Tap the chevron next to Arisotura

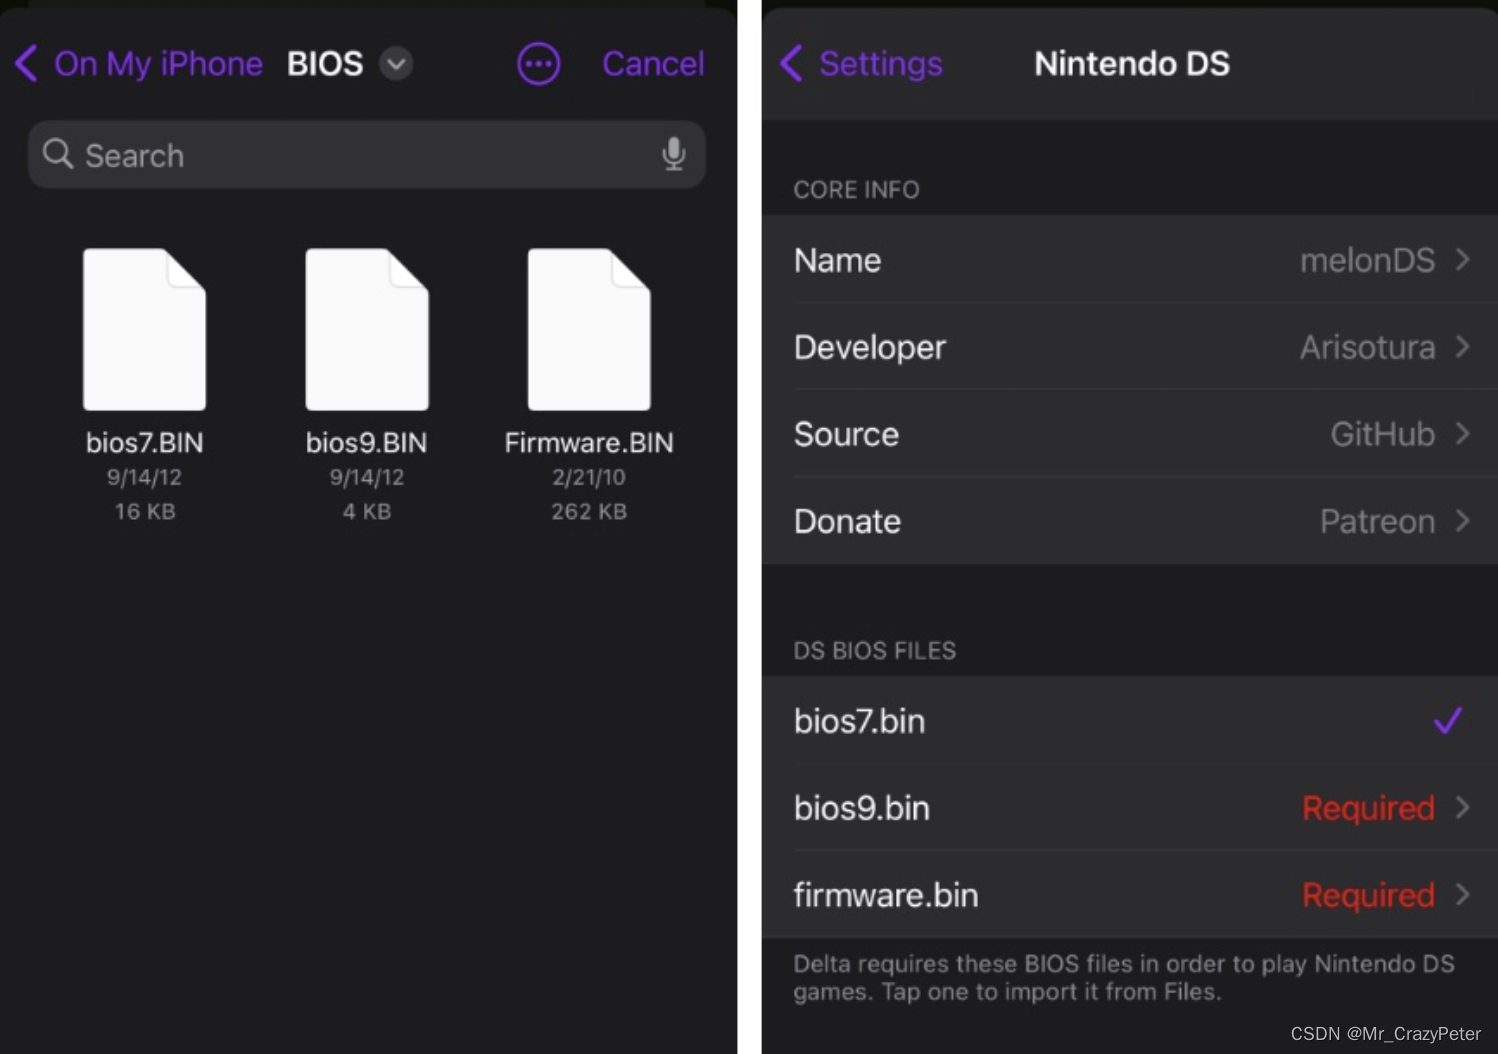point(1463,347)
